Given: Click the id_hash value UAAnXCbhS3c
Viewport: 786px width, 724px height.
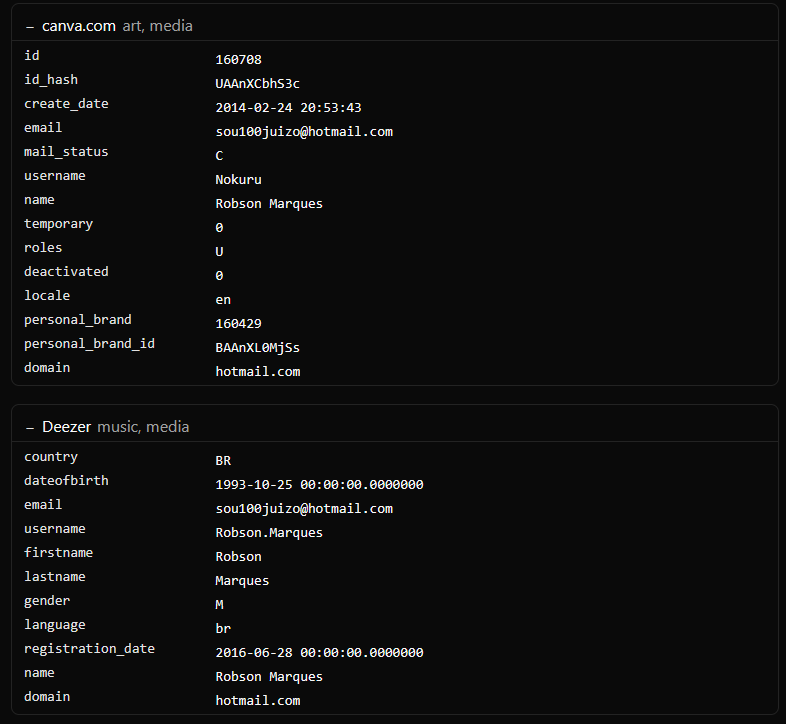Looking at the screenshot, I should [257, 84].
